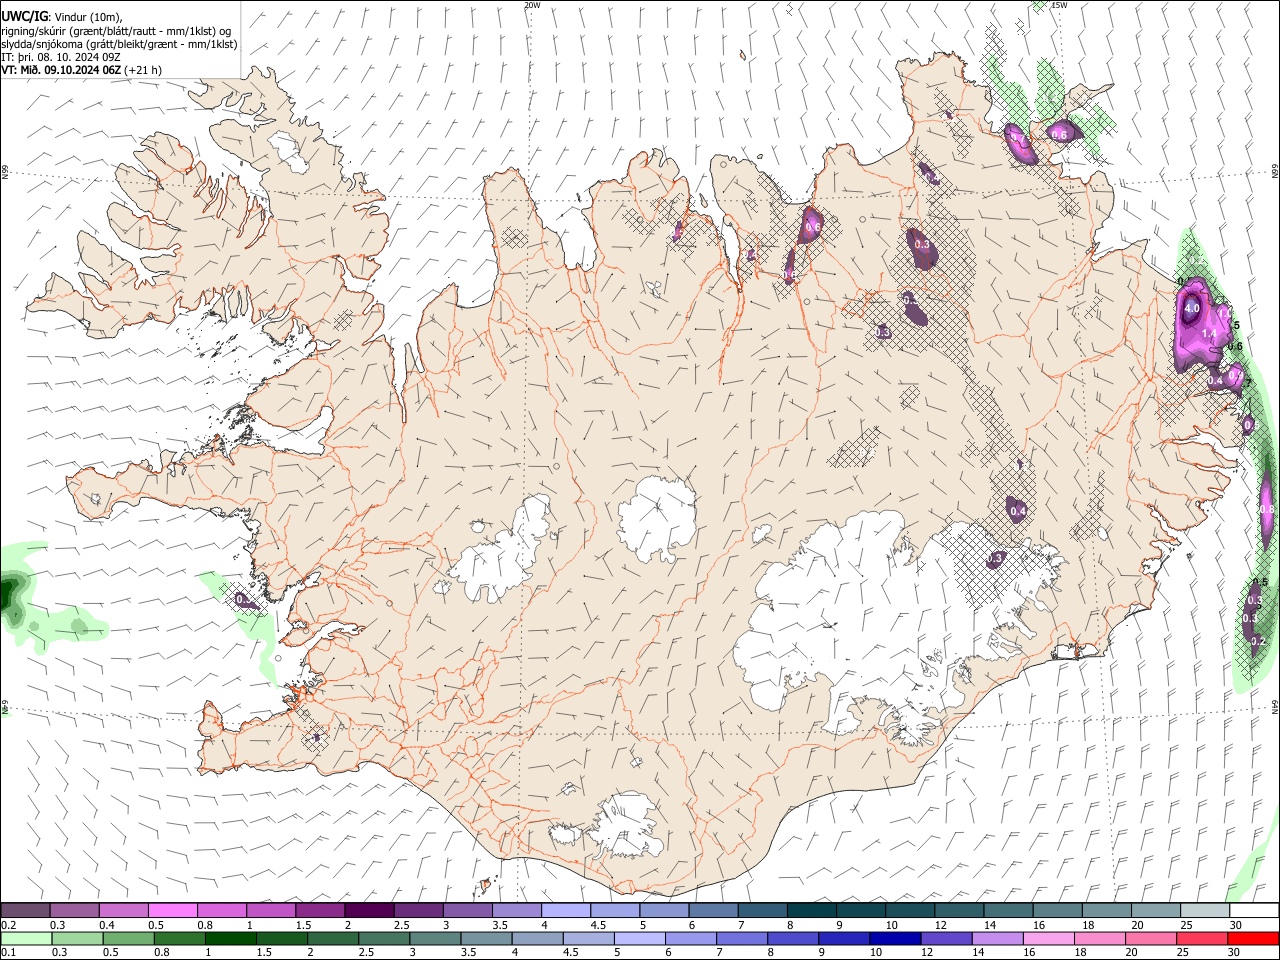The width and height of the screenshot is (1280, 960).
Task: Select the darkest green 1–1.5 rain scale swatch
Action: (230, 938)
